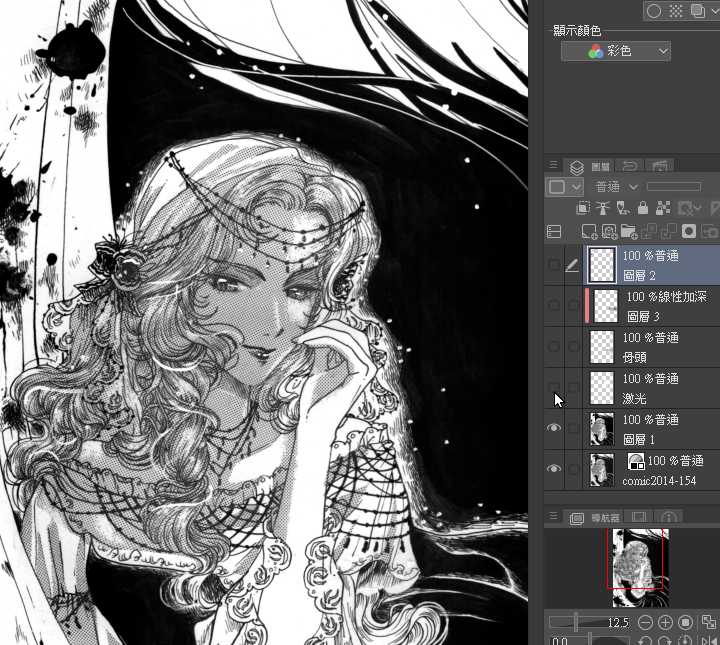Open the palette color dropdown
Viewport: 720px width, 645px height.
click(x=564, y=187)
